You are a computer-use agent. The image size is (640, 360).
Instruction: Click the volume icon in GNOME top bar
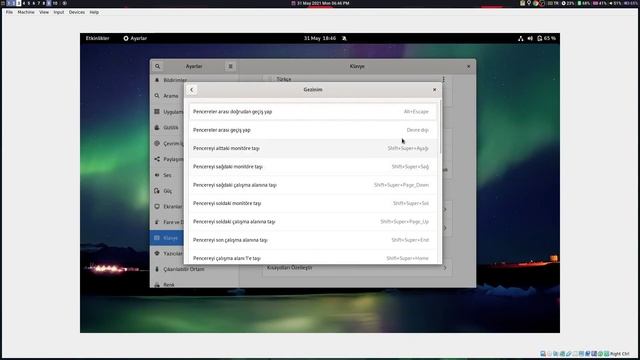click(530, 38)
